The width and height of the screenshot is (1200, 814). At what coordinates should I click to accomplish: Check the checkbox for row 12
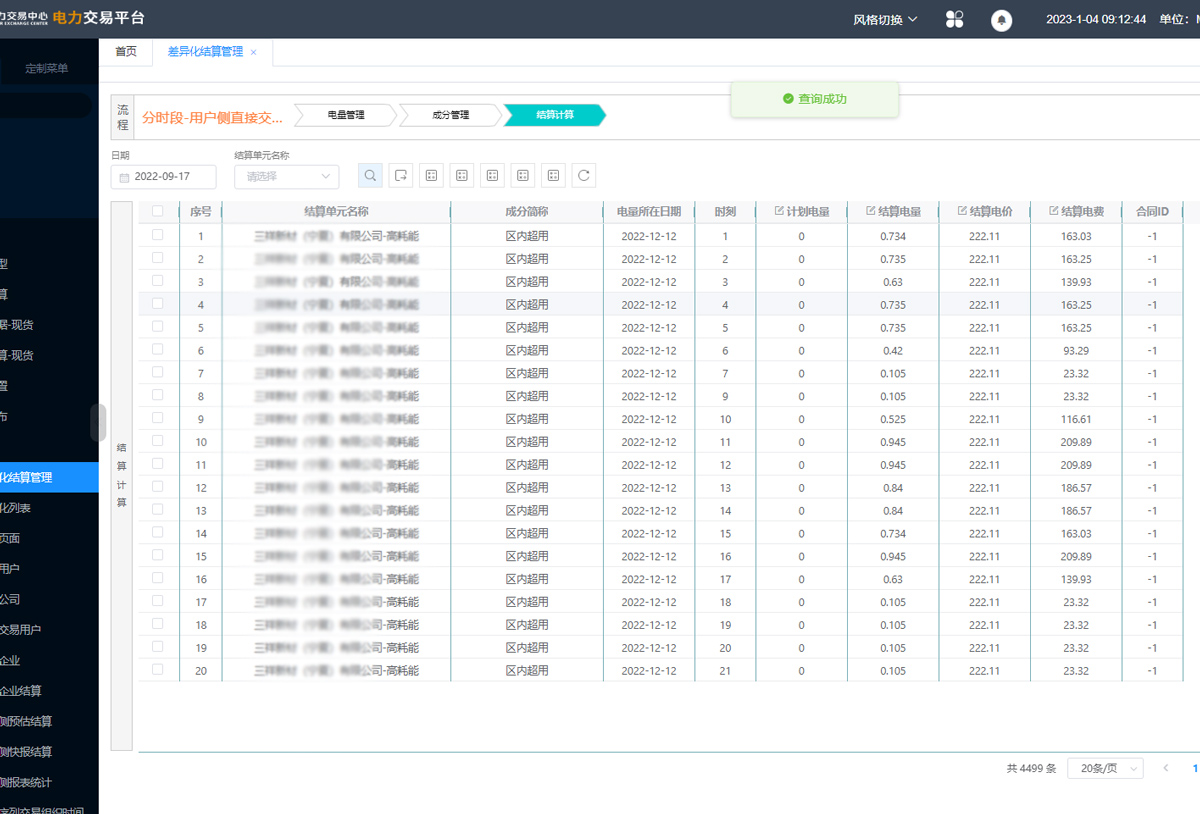(158, 487)
